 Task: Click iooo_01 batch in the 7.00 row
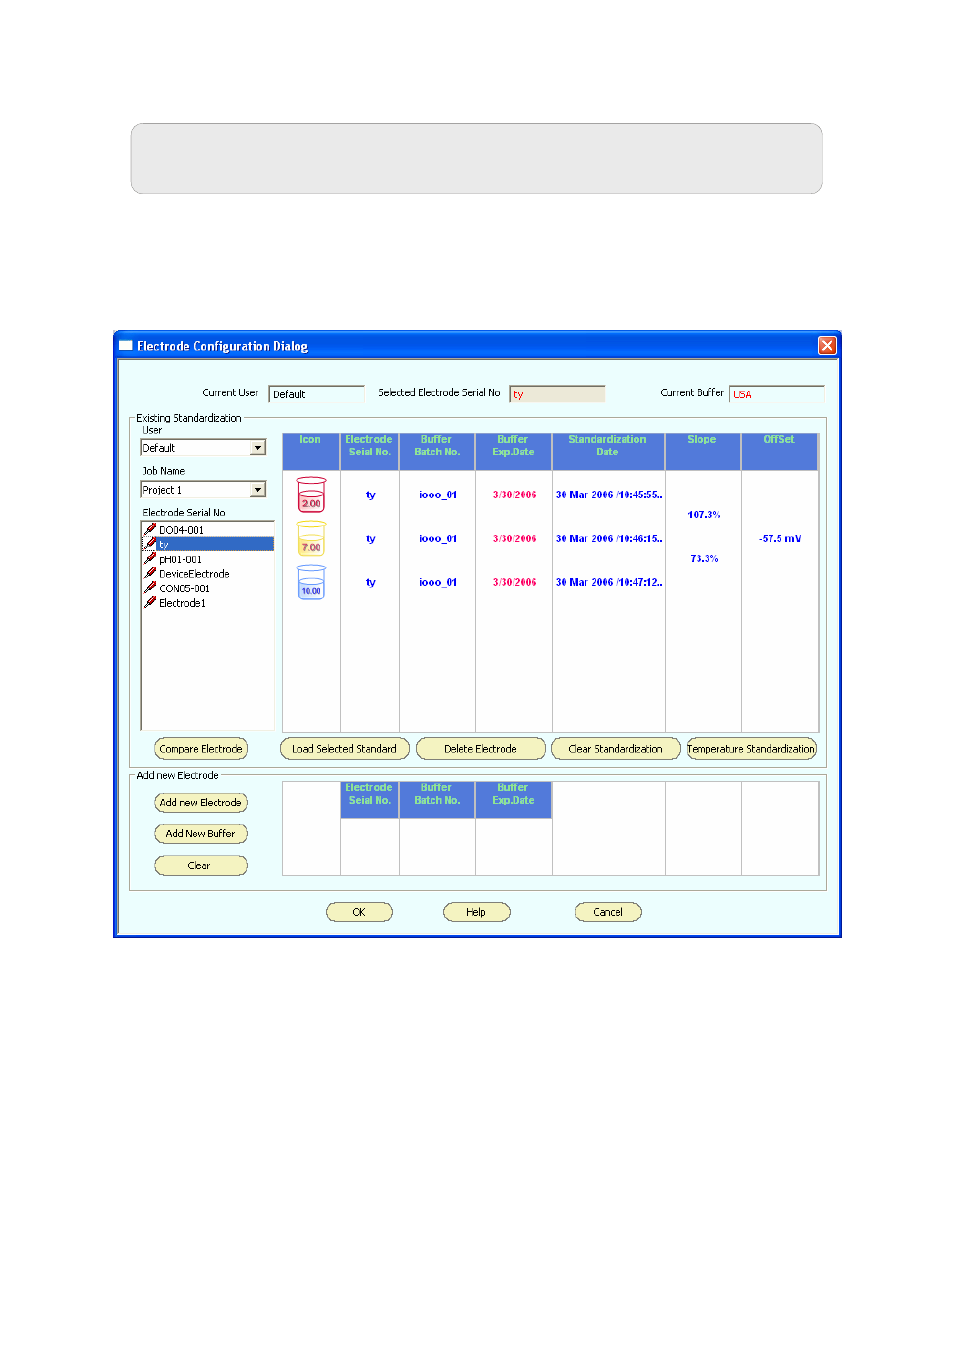(x=438, y=539)
